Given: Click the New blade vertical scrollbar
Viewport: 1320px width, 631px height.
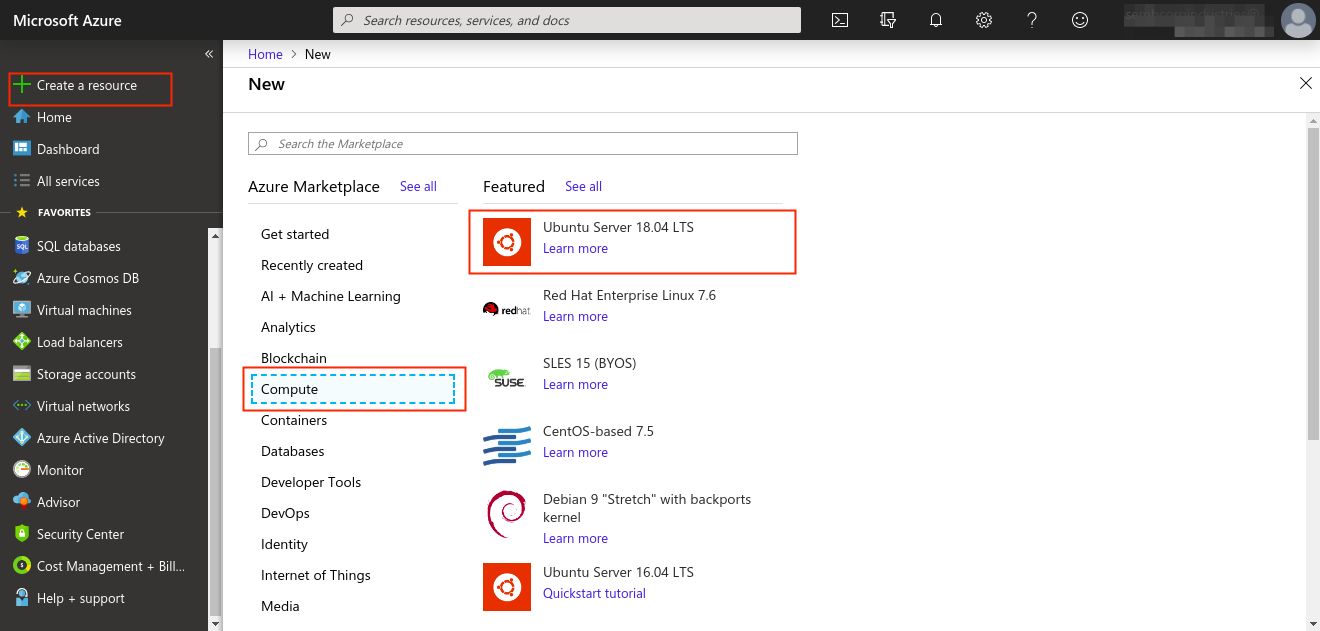Looking at the screenshot, I should pos(1313,284).
